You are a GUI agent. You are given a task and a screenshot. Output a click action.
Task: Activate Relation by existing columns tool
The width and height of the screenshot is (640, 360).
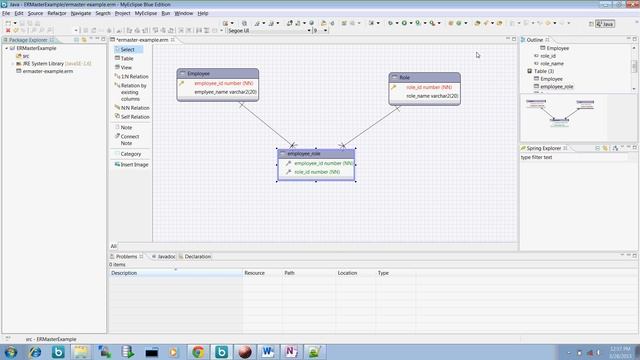132,92
